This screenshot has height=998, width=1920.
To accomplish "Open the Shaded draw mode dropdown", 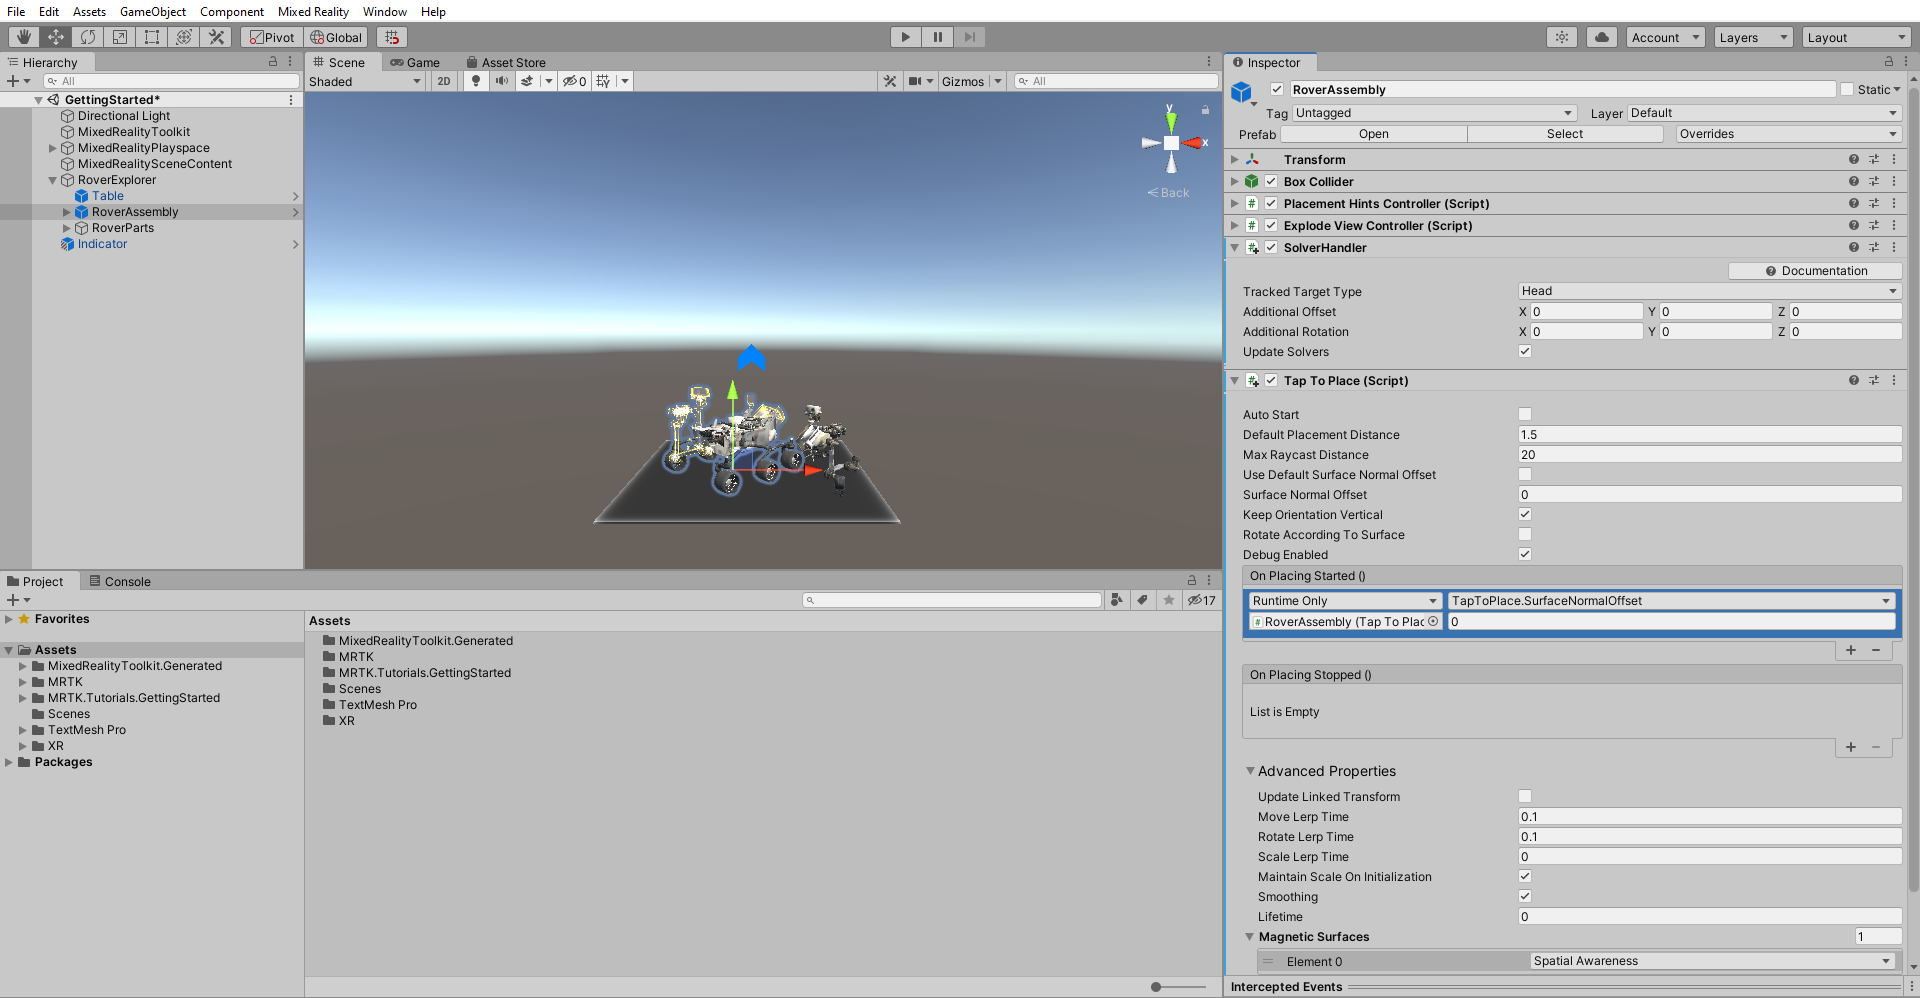I will 365,81.
